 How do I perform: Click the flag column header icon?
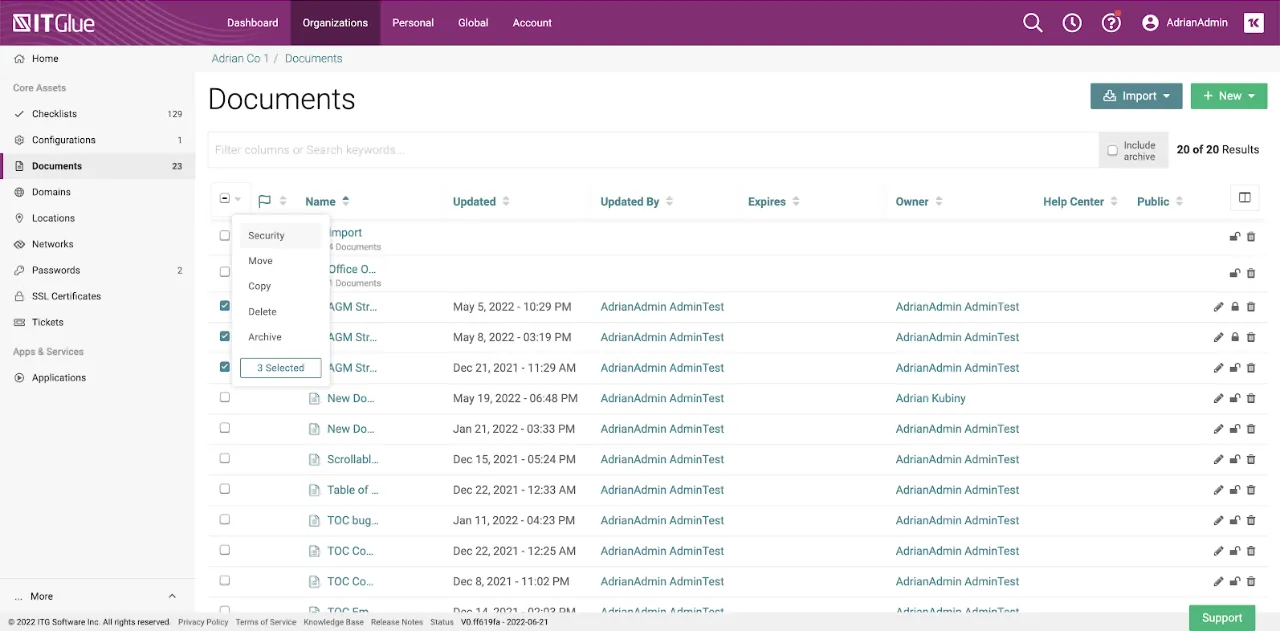point(264,201)
